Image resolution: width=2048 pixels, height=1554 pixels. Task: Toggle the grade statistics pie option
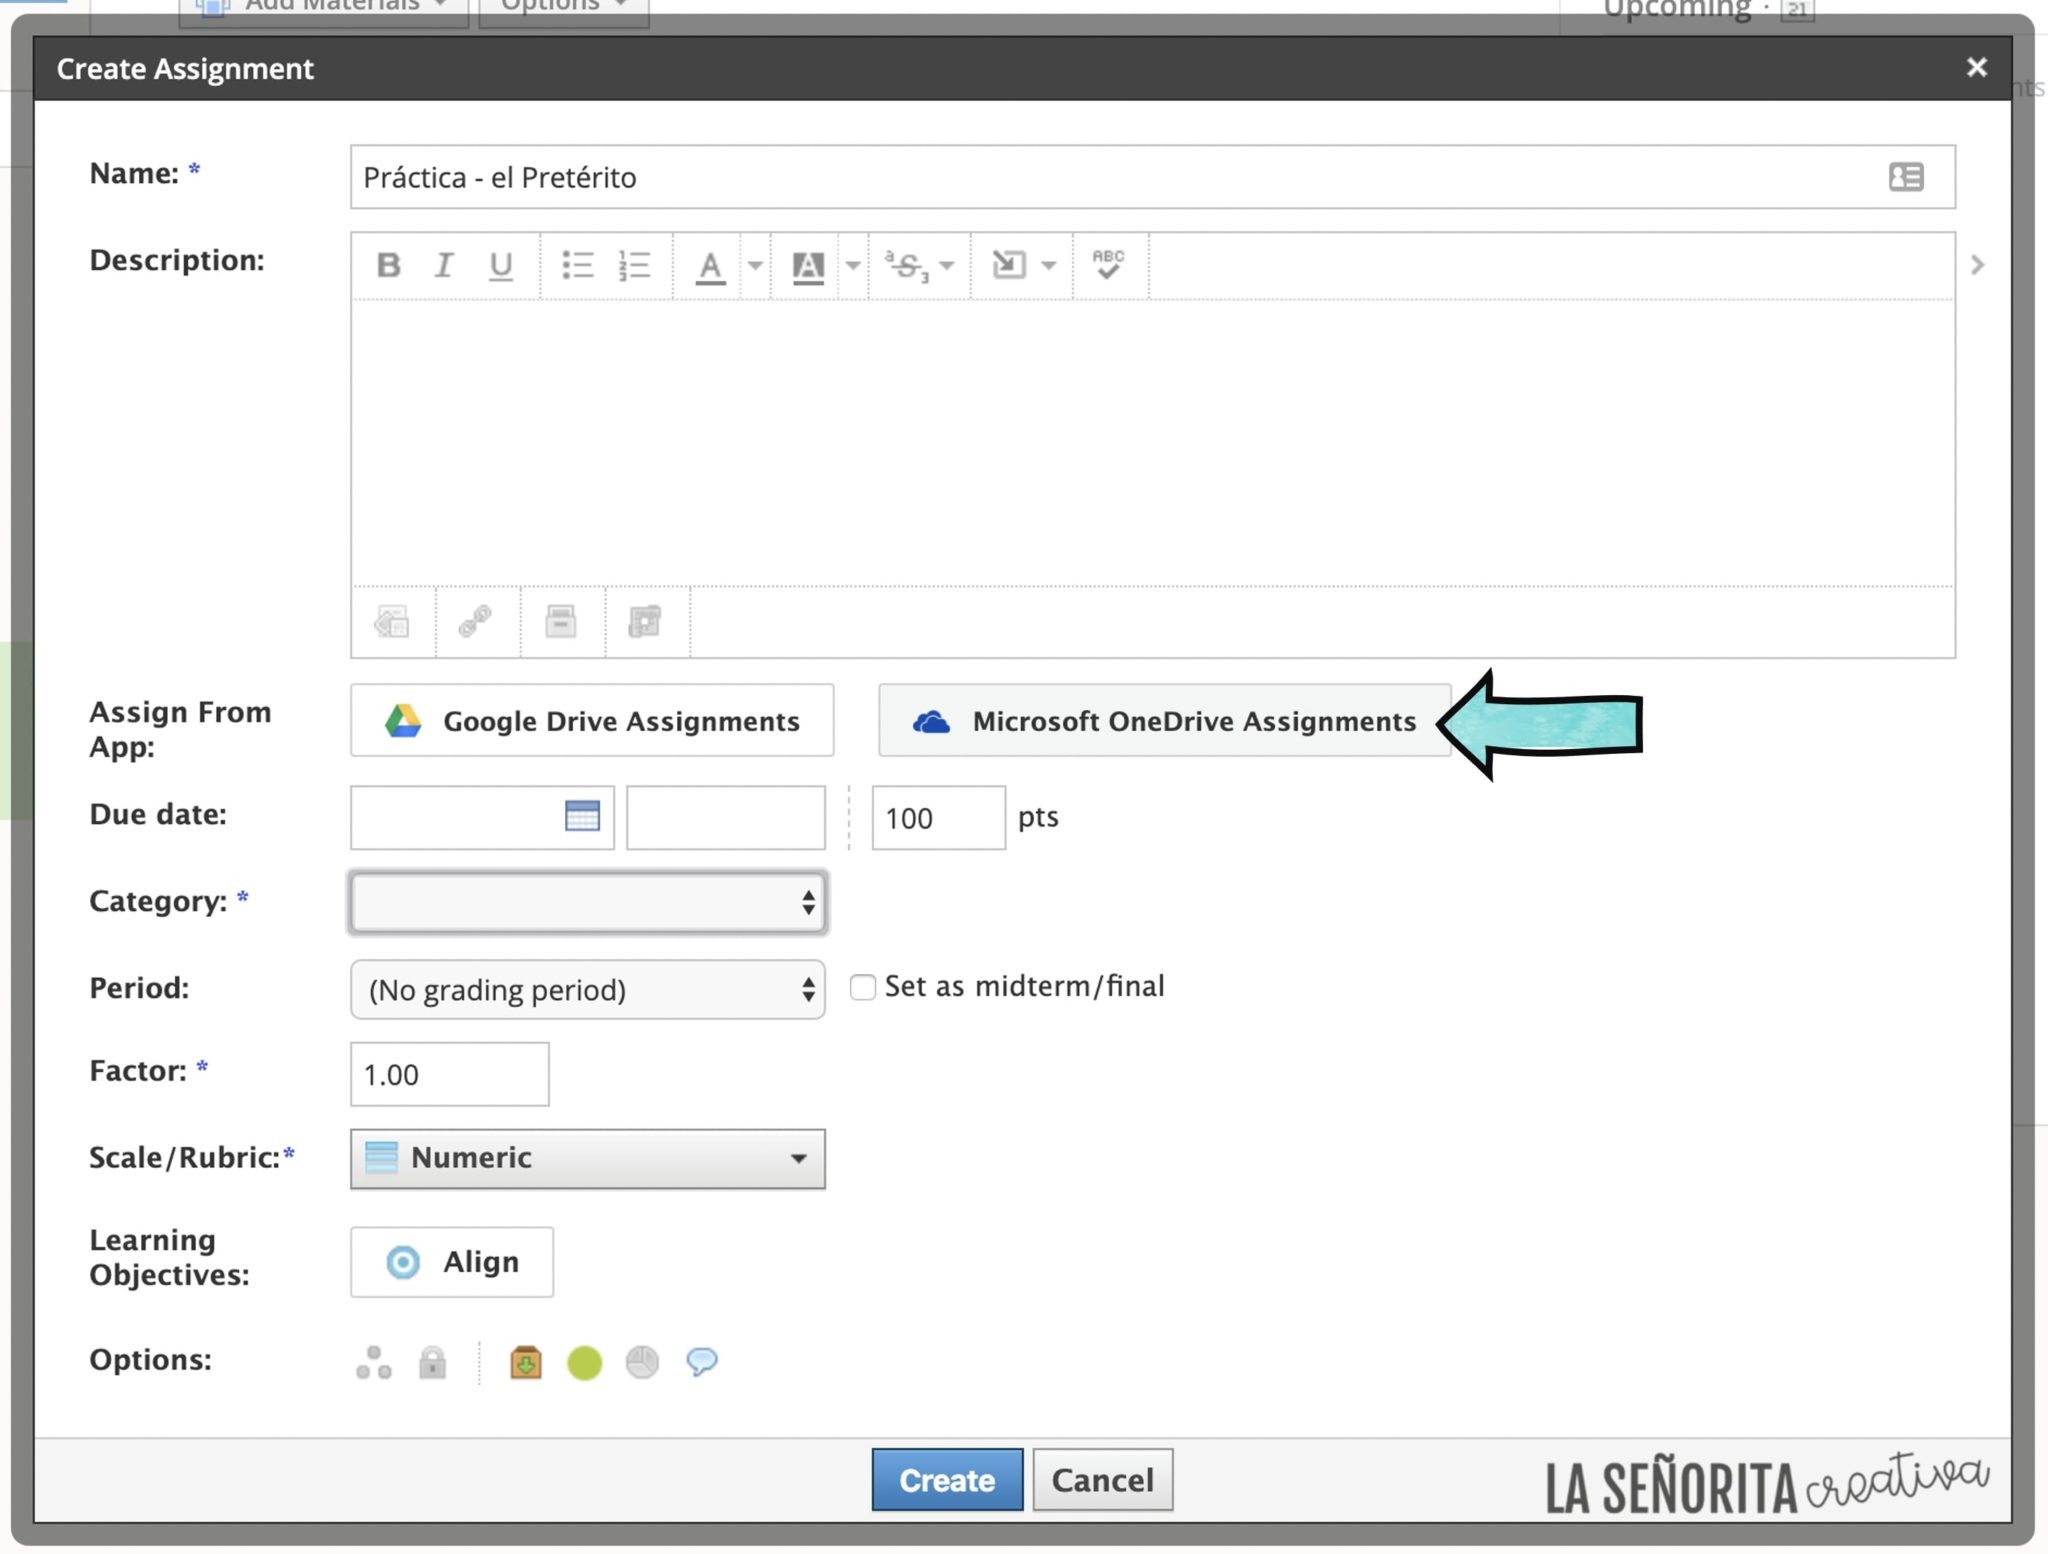(642, 1362)
